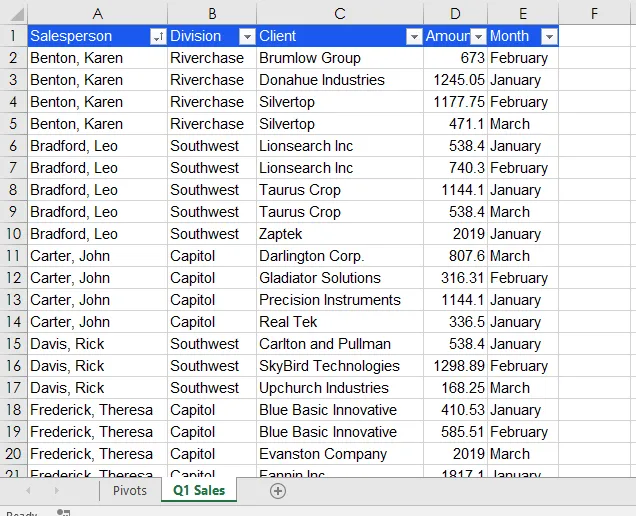
Task: Select Benton, Karen cell in row 2
Action: [x=97, y=58]
